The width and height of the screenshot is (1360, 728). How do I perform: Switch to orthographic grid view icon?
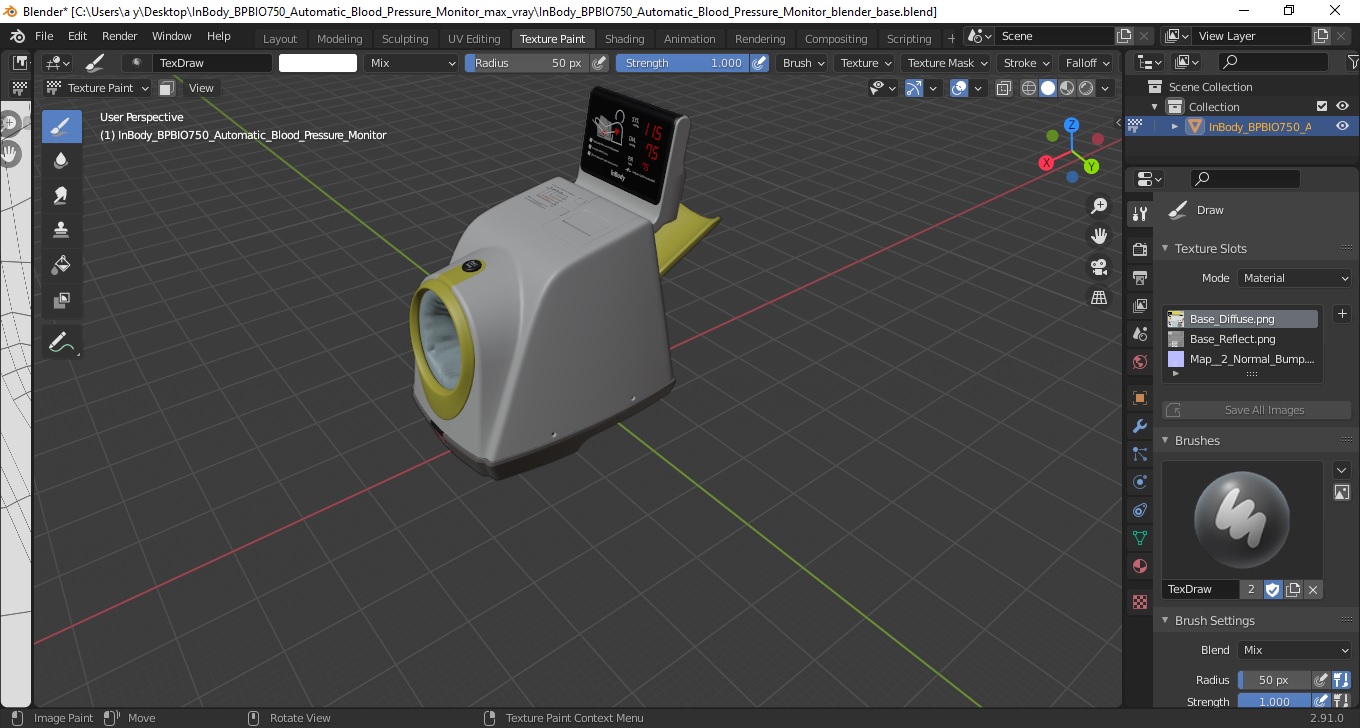1099,298
